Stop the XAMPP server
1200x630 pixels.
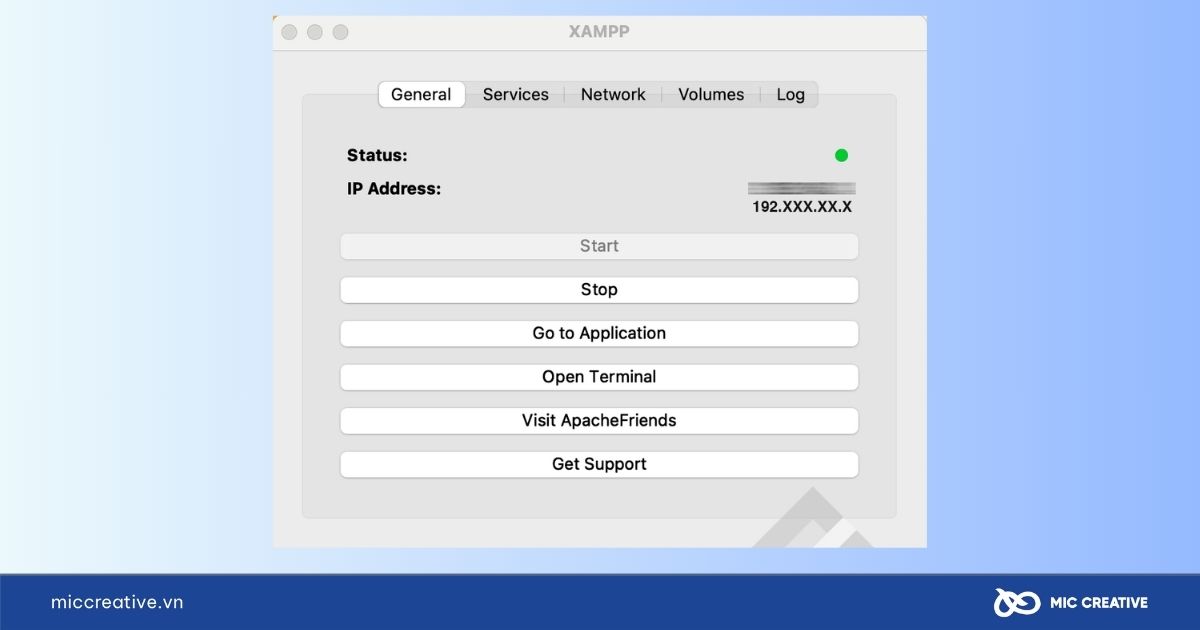click(x=599, y=290)
